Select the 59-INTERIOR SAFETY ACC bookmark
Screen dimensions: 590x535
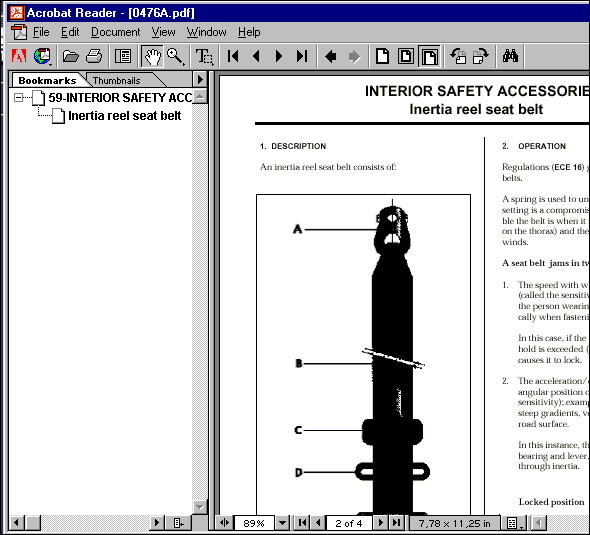click(x=120, y=98)
